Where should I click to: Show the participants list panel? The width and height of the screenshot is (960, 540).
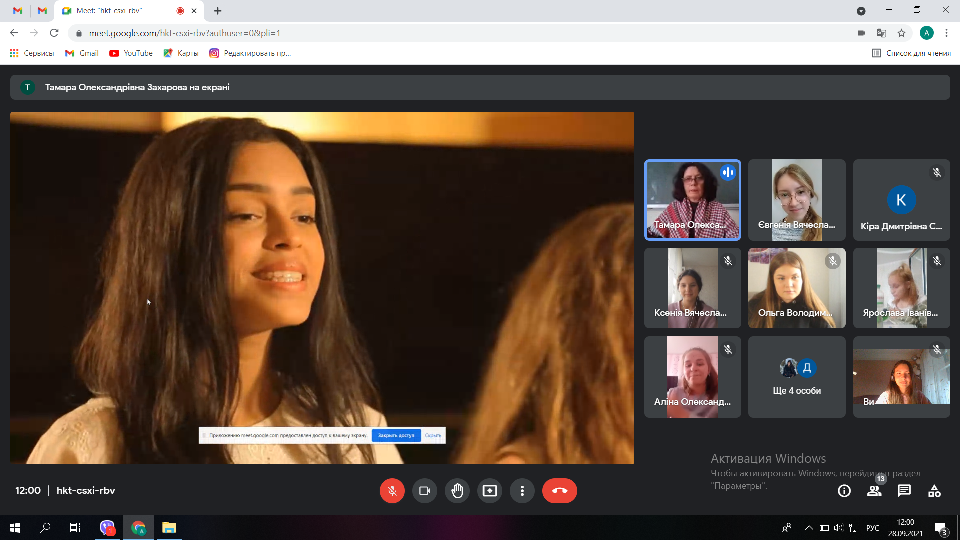(874, 491)
